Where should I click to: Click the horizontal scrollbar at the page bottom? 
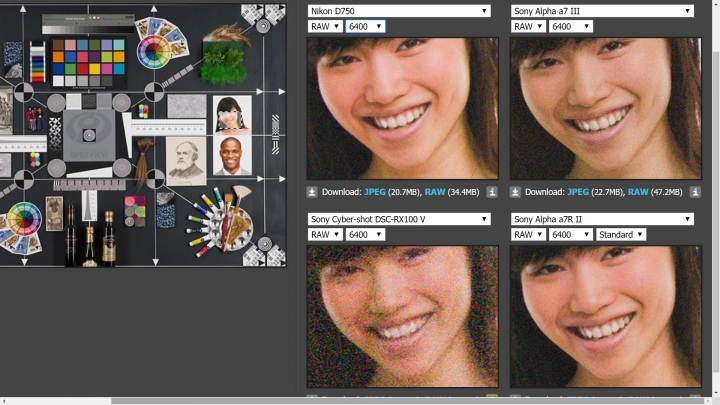tap(408, 401)
